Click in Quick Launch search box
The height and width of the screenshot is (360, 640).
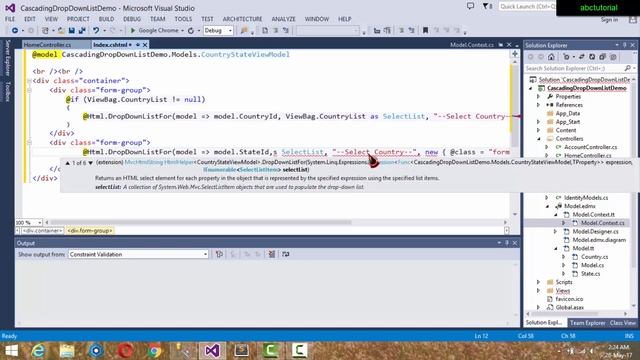(x=527, y=7)
